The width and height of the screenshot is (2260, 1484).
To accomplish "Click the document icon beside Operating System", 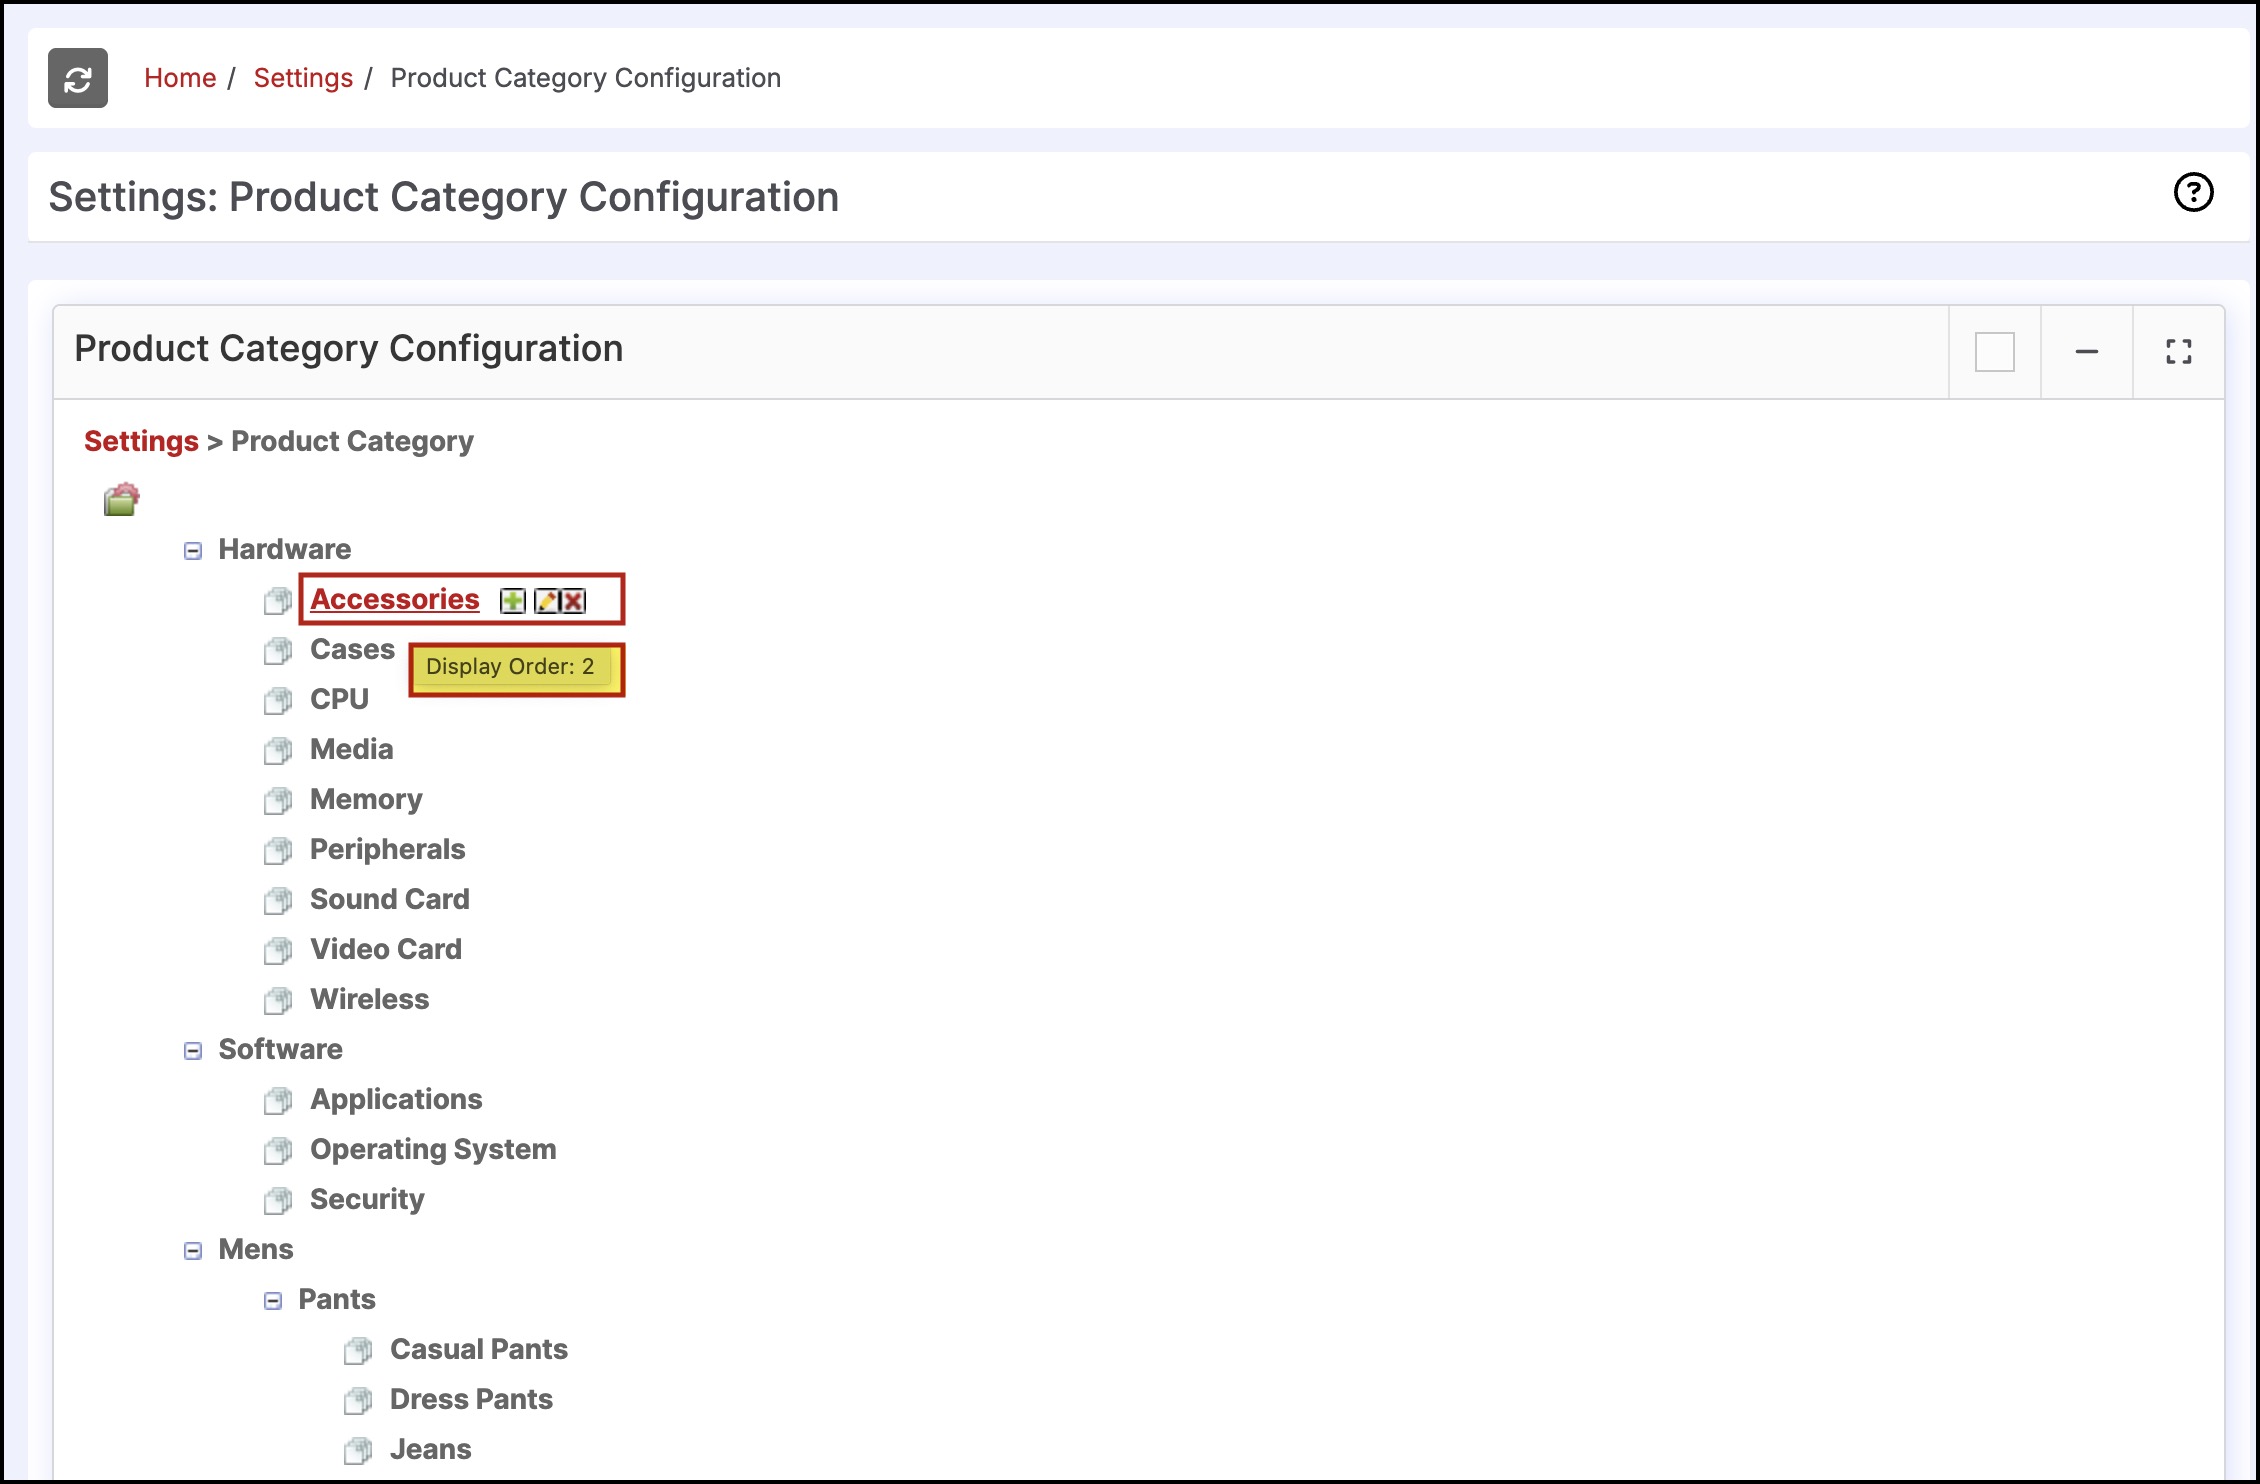I will pyautogui.click(x=278, y=1151).
